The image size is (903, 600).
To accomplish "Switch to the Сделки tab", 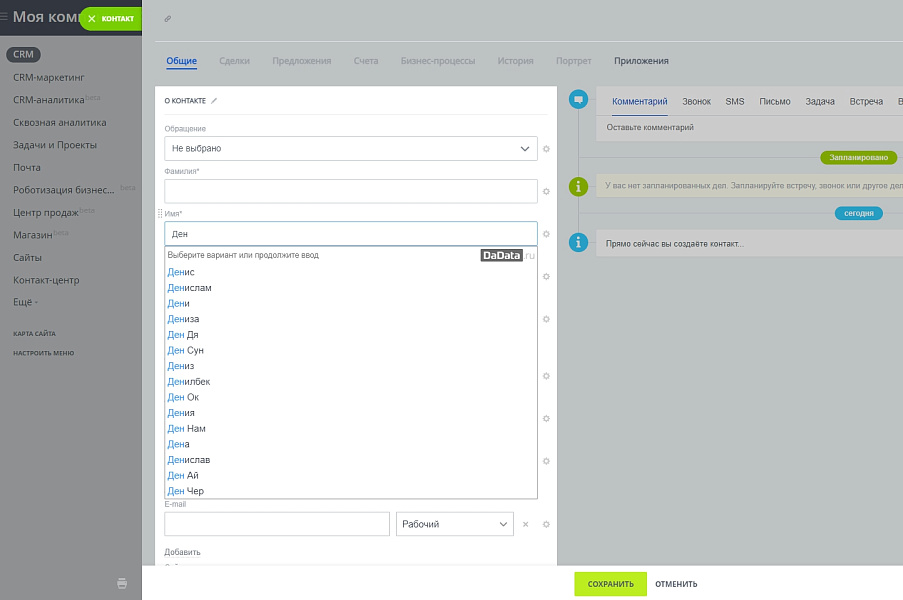I will tap(234, 61).
